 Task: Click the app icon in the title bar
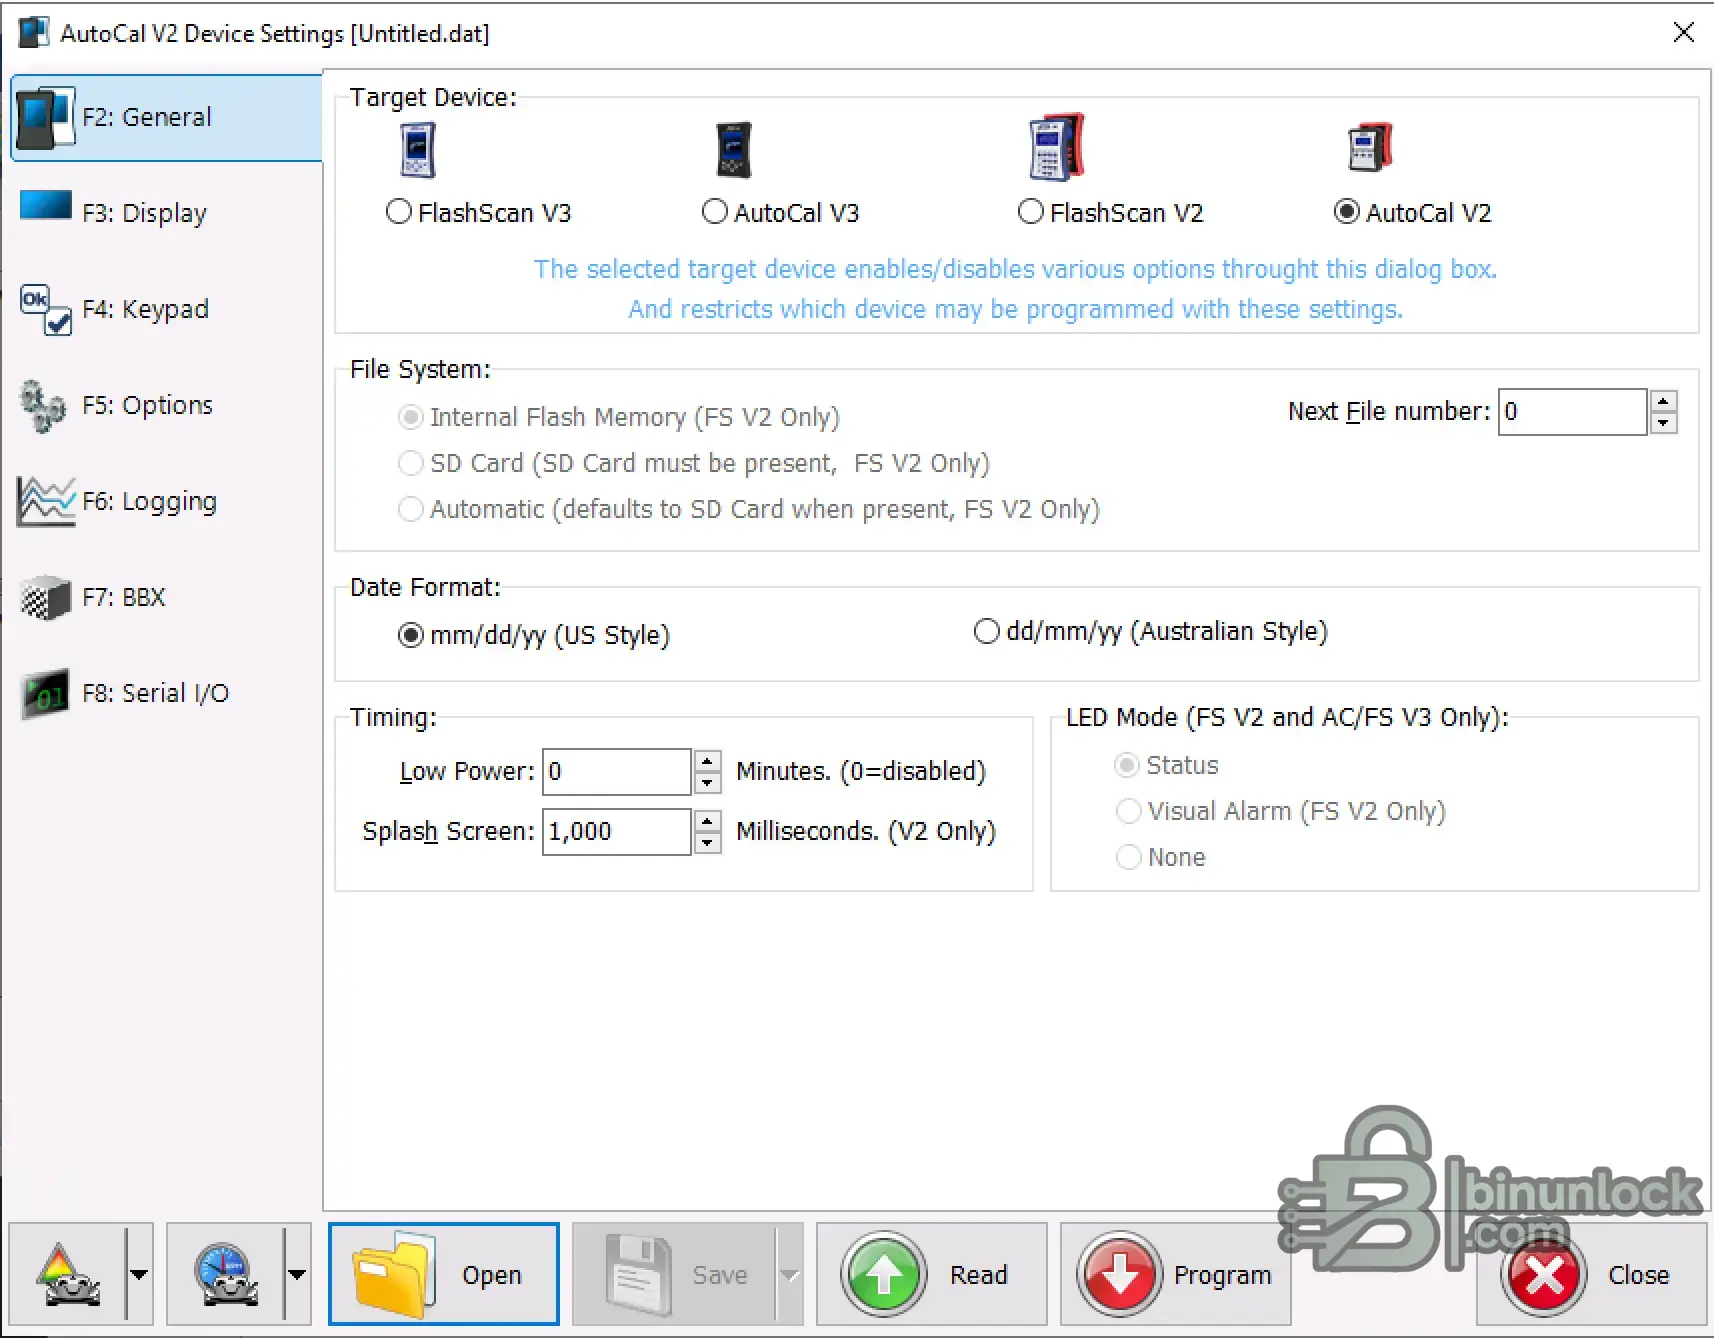tap(34, 33)
